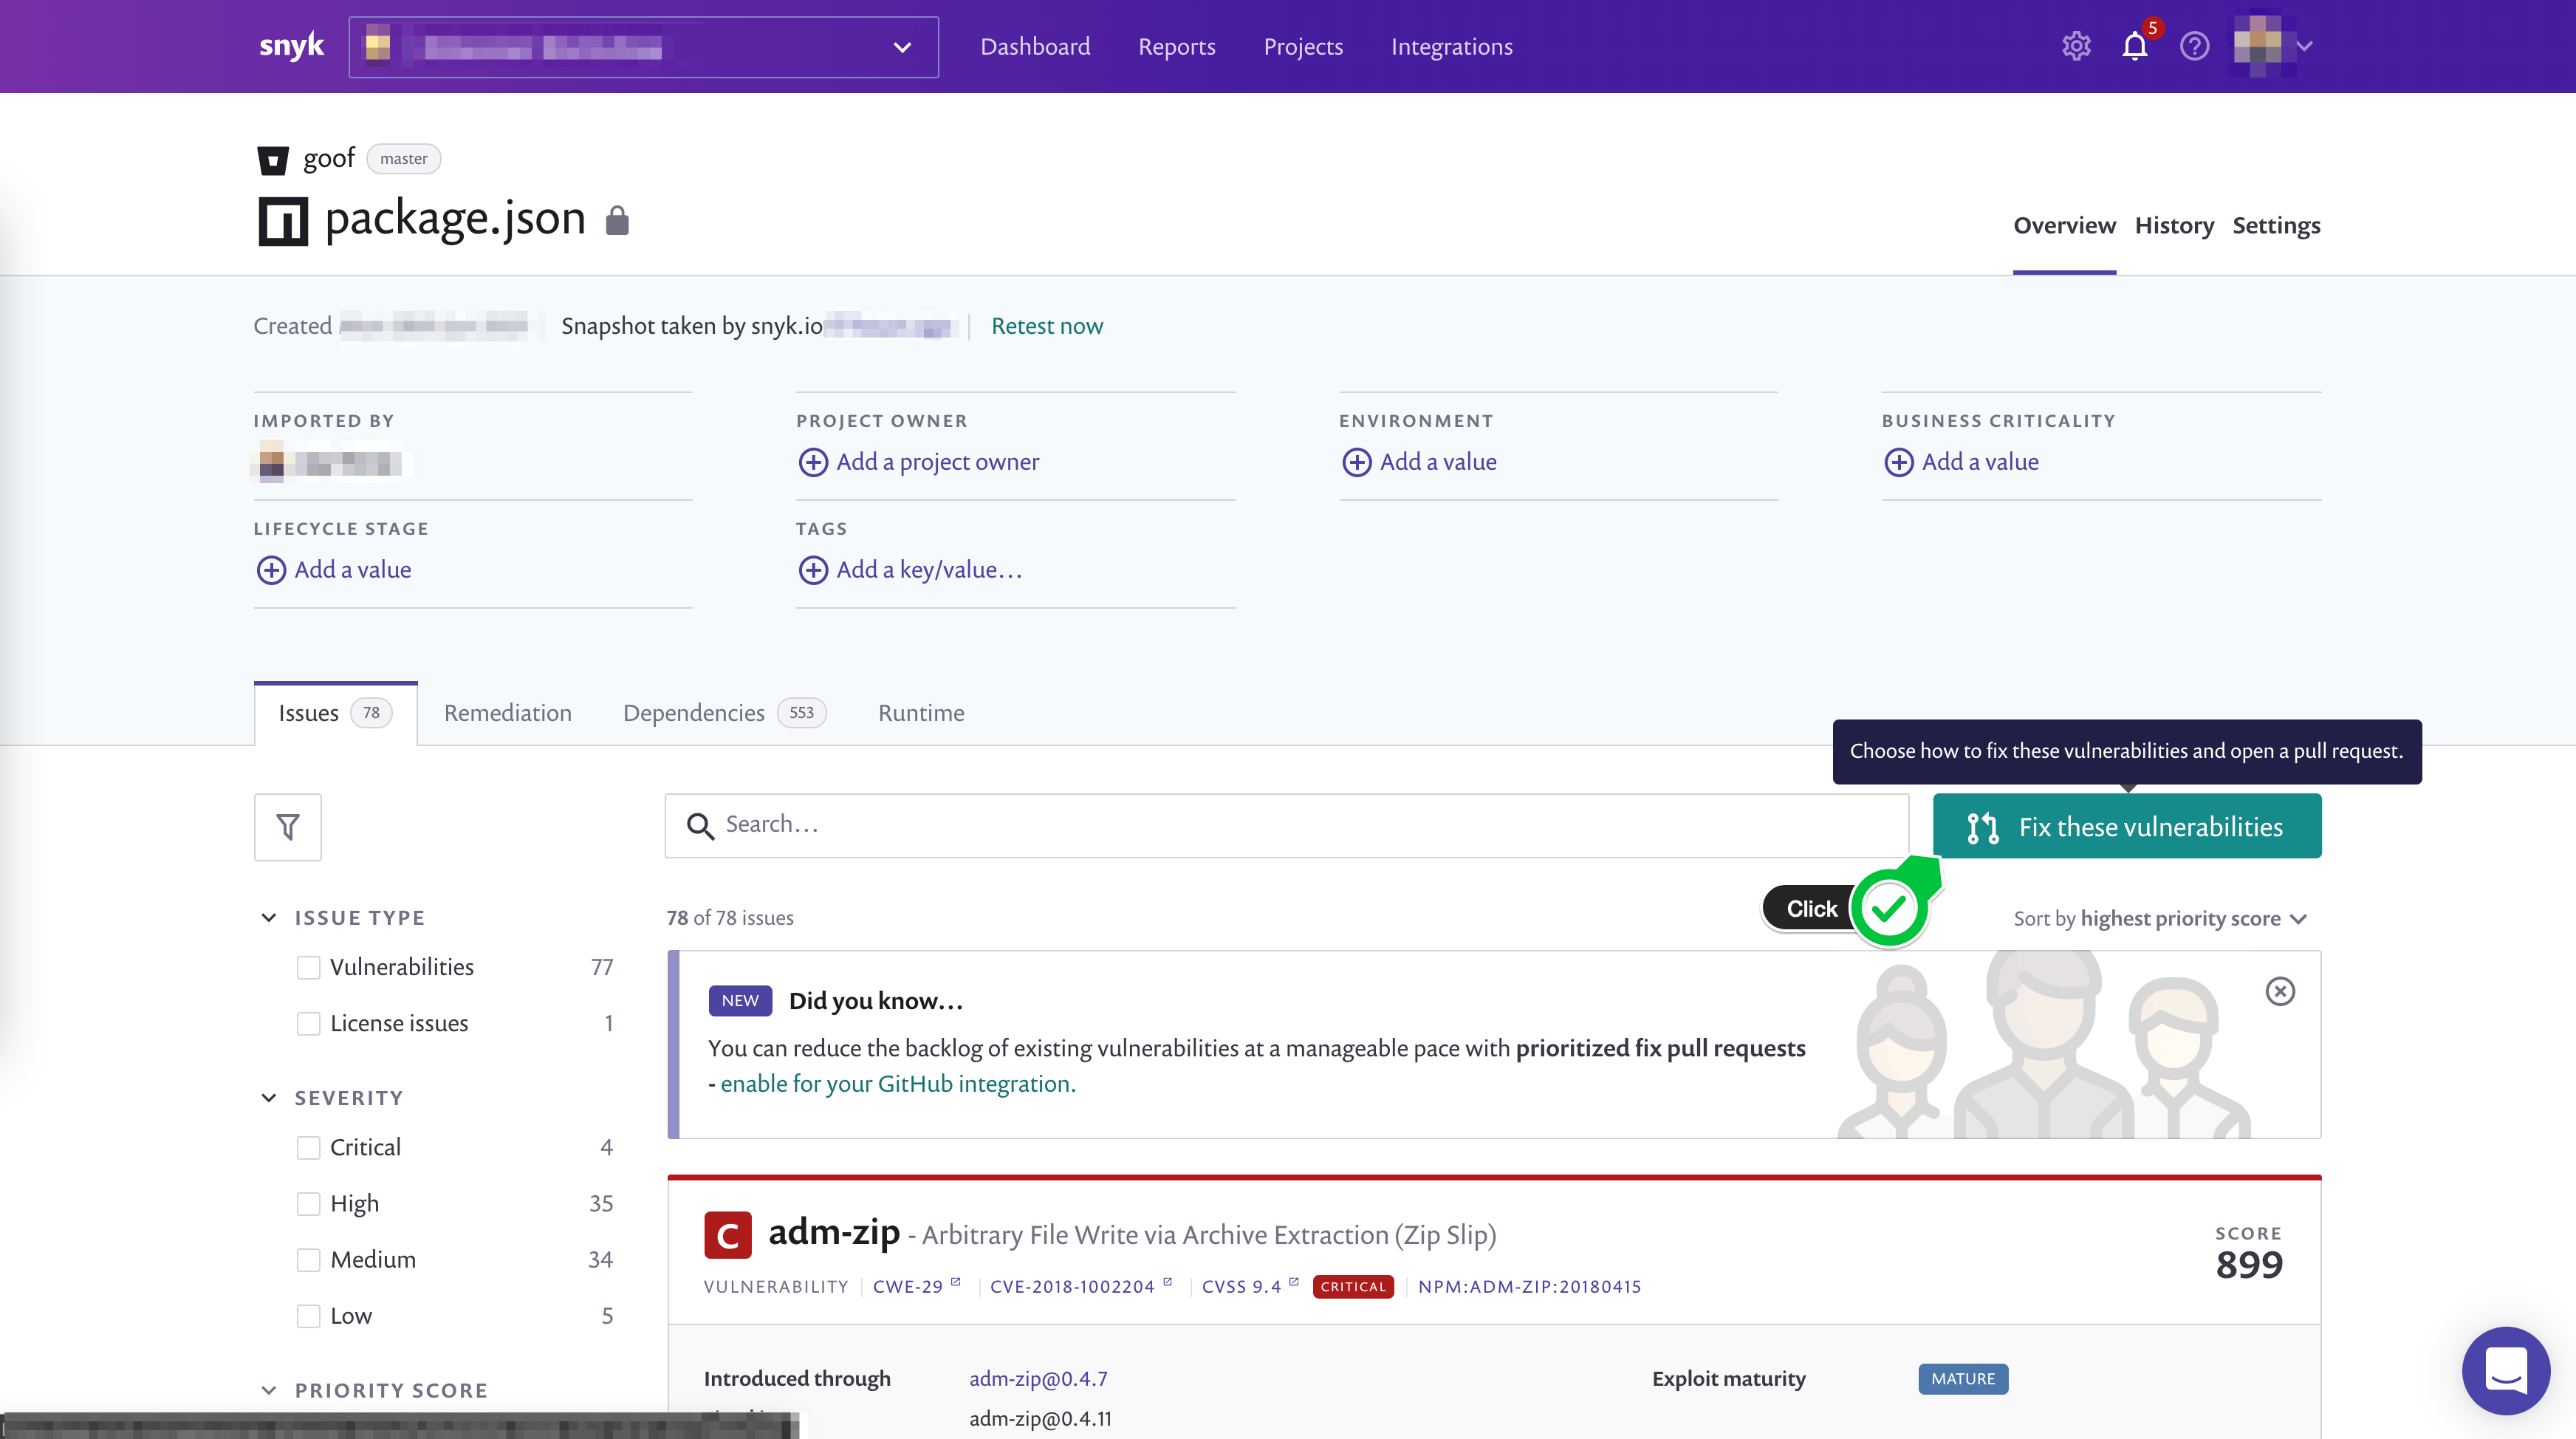Collapse the Issue Type section
Viewport: 2576px width, 1439px height.
pos(268,917)
